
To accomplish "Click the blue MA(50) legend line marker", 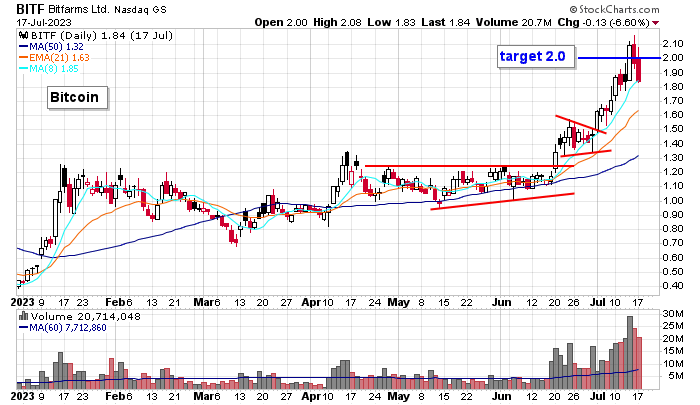I will click(x=23, y=46).
